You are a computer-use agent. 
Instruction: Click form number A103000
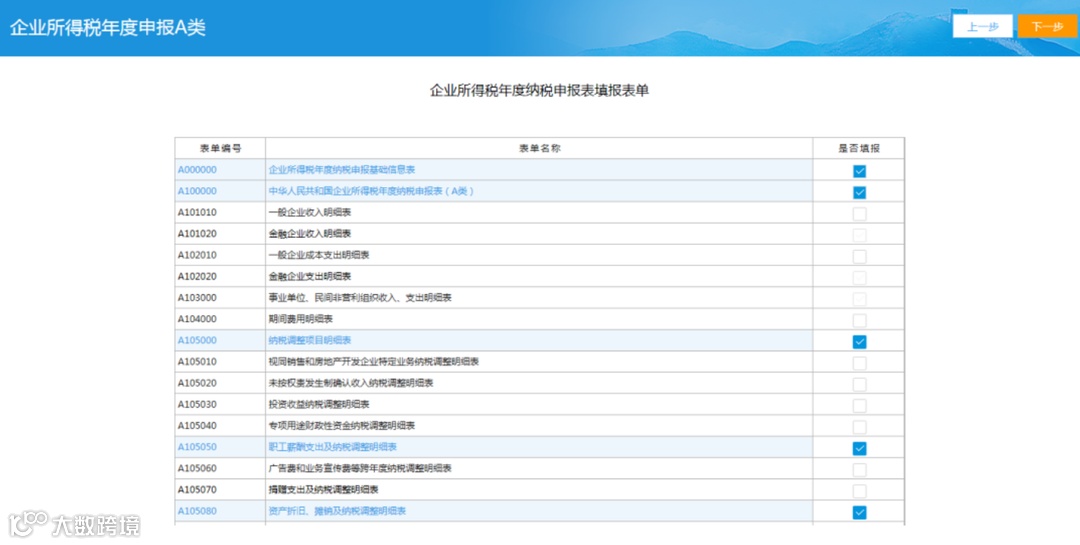click(x=197, y=298)
